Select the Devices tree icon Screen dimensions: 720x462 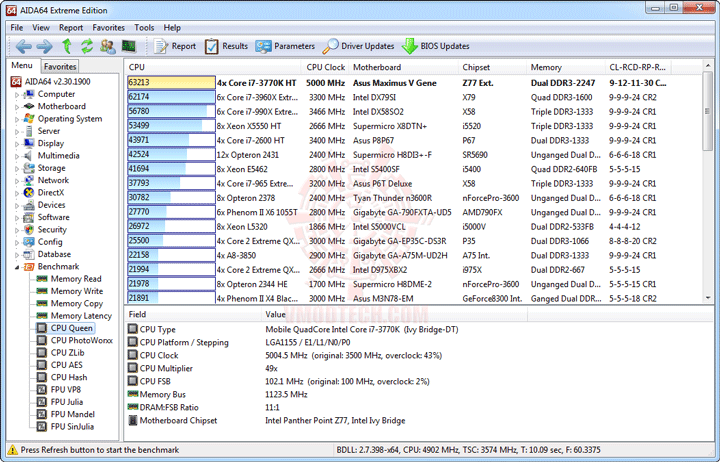29,205
